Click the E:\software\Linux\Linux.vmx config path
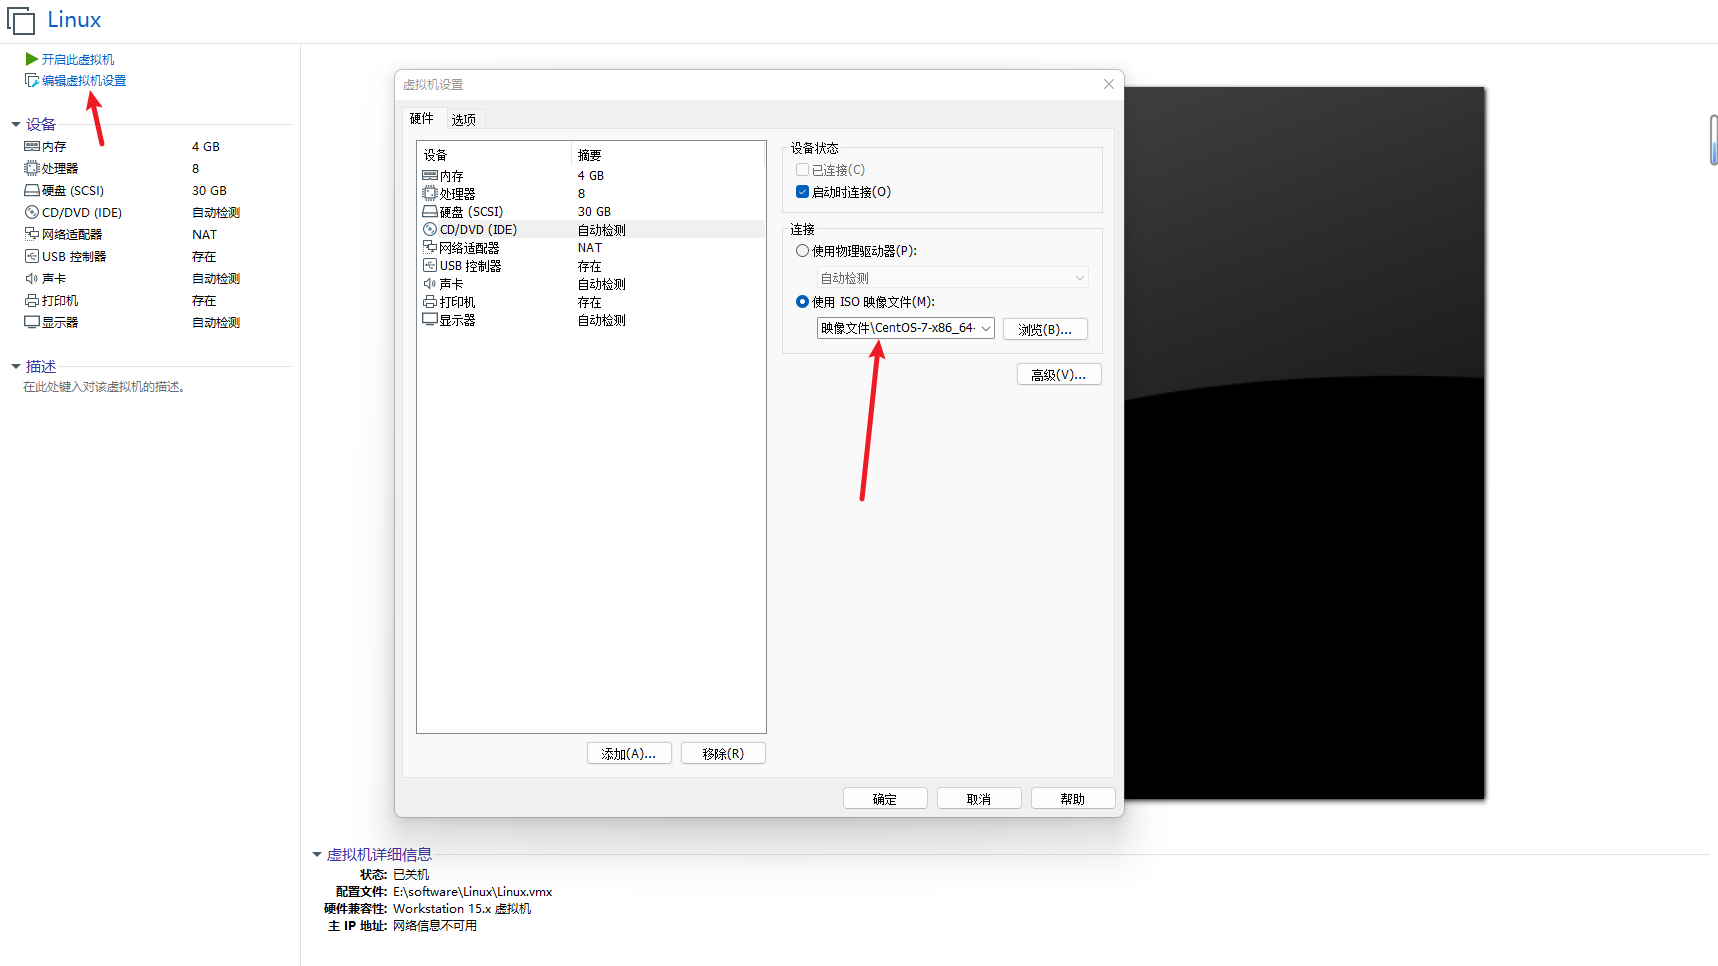Viewport: 1718px width, 966px height. click(x=472, y=892)
